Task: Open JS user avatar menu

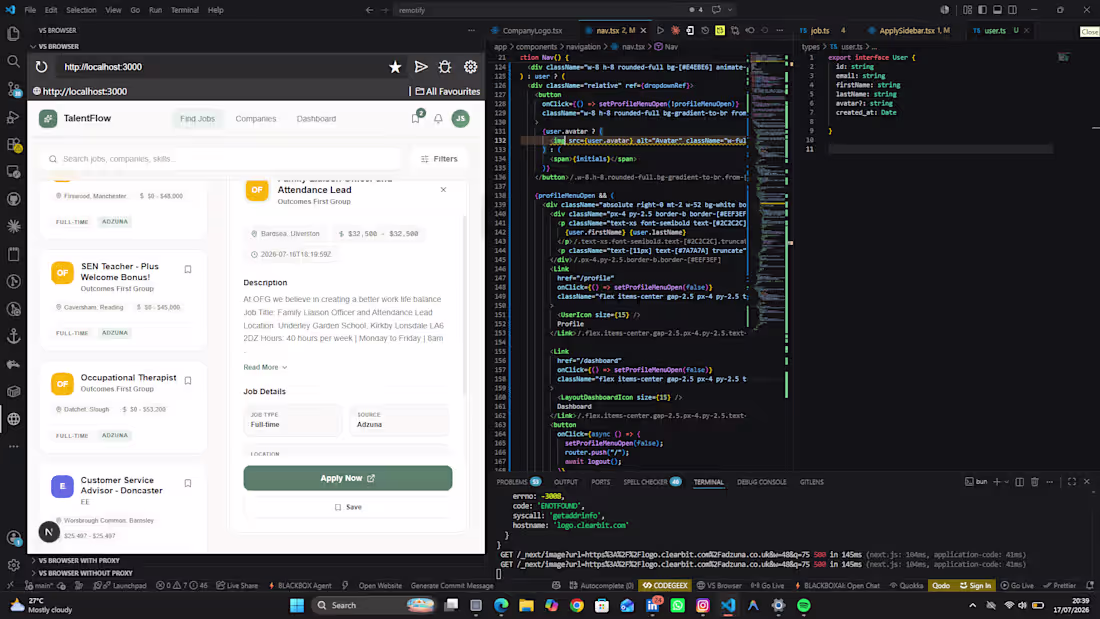Action: click(460, 119)
